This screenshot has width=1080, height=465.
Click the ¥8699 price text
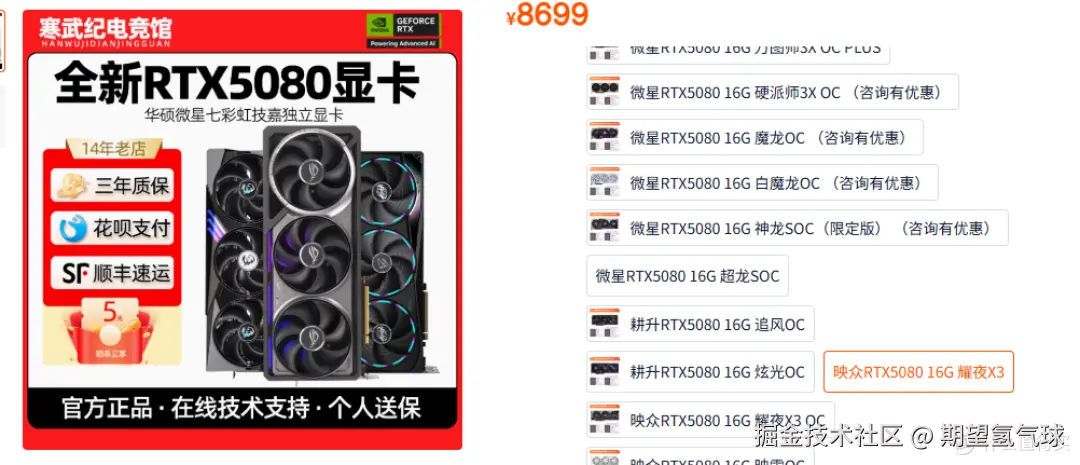point(547,14)
